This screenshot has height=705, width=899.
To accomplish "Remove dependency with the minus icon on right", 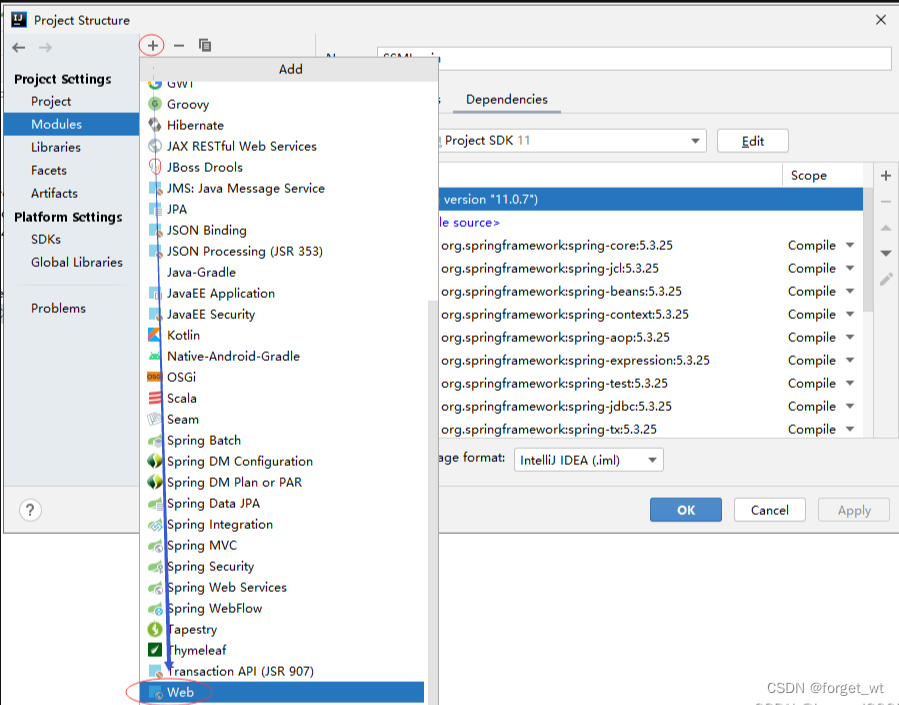I will pyautogui.click(x=886, y=202).
